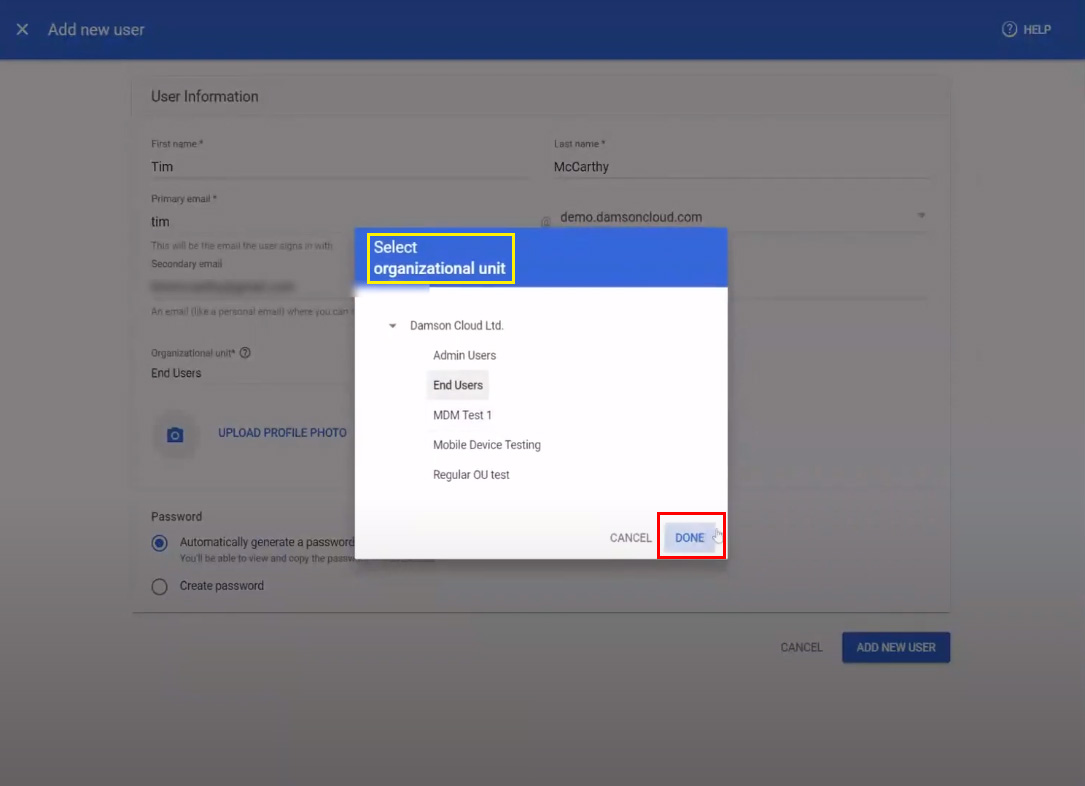Screen dimensions: 1085x786
Task: Click the organizational unit help icon
Action: [245, 353]
